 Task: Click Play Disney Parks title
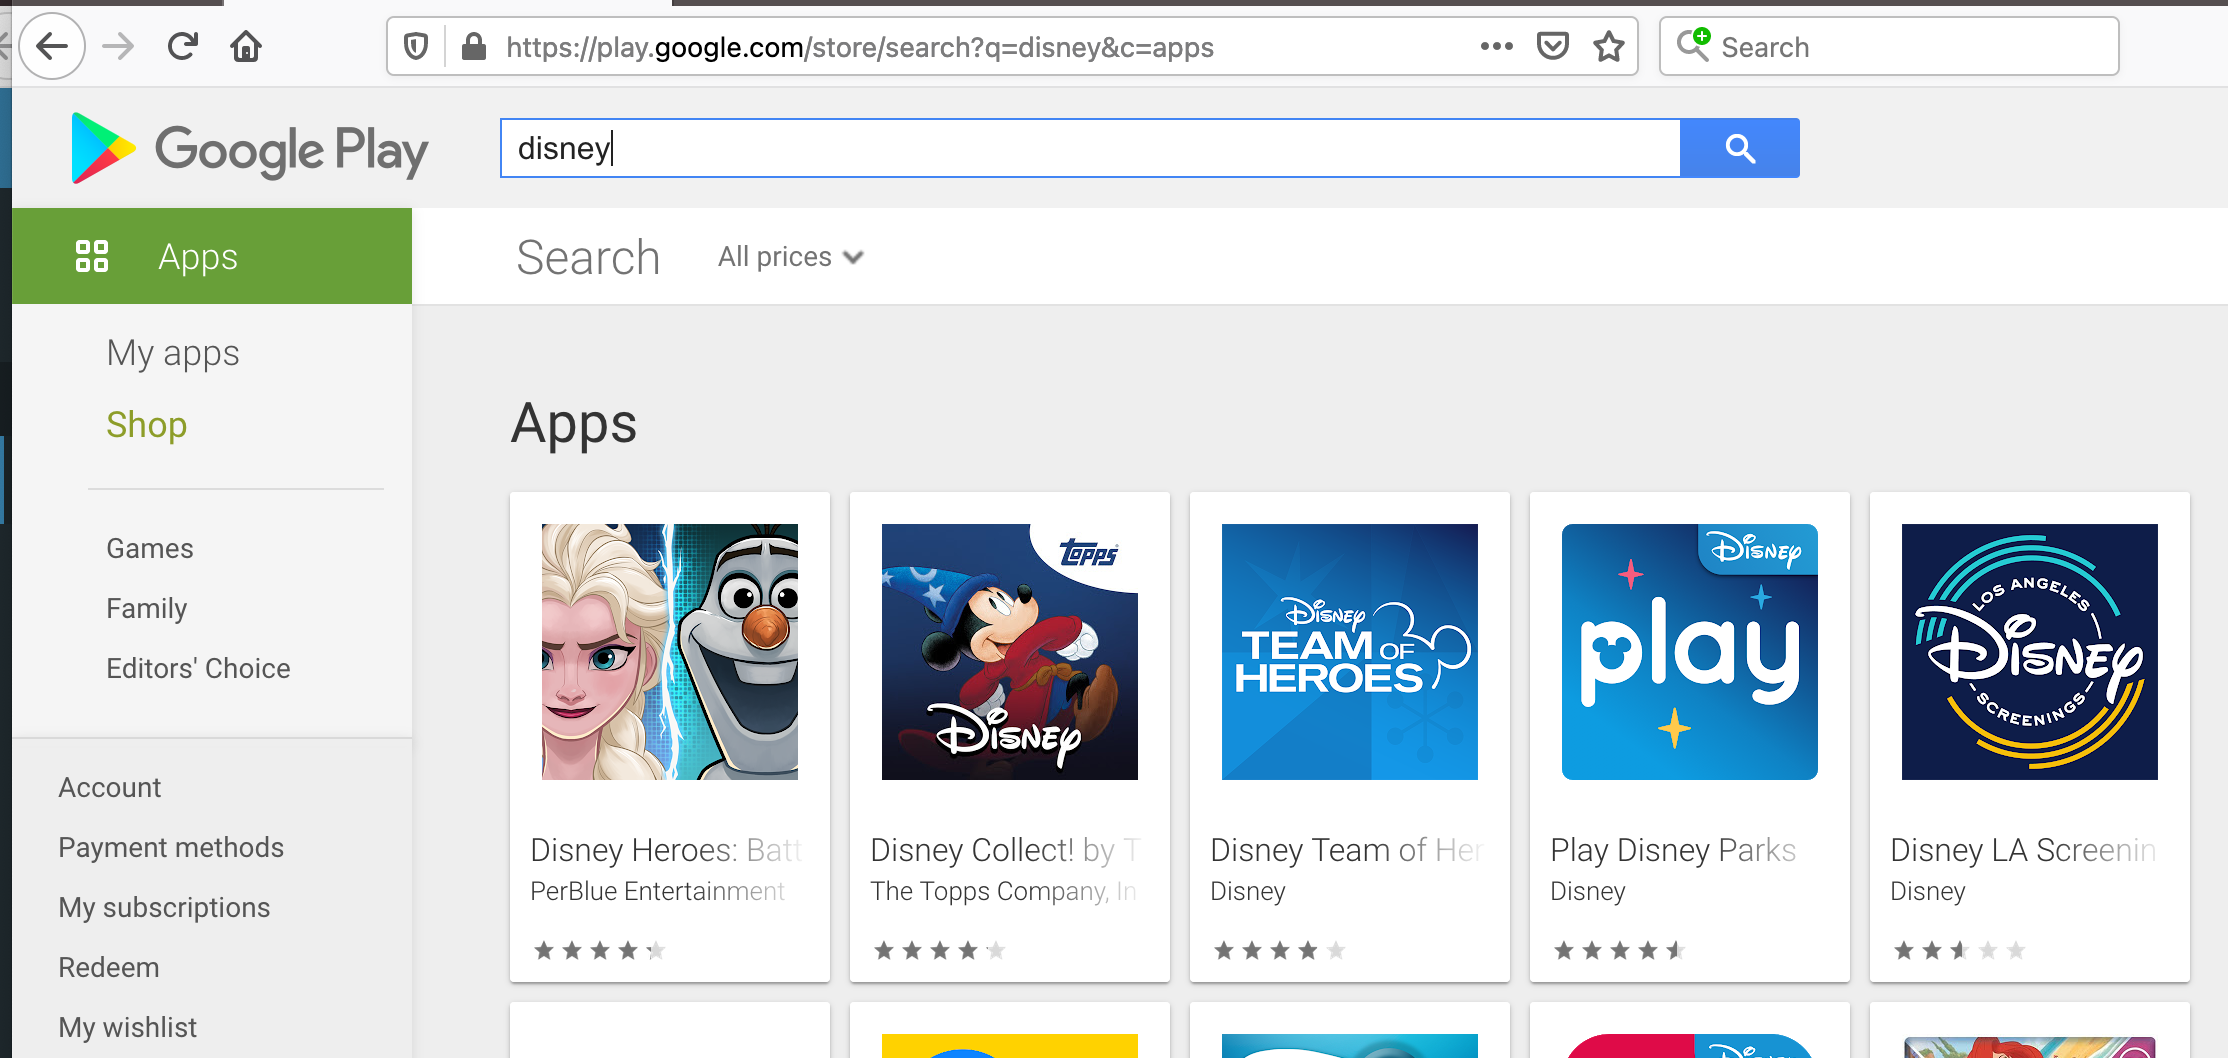(x=1673, y=850)
